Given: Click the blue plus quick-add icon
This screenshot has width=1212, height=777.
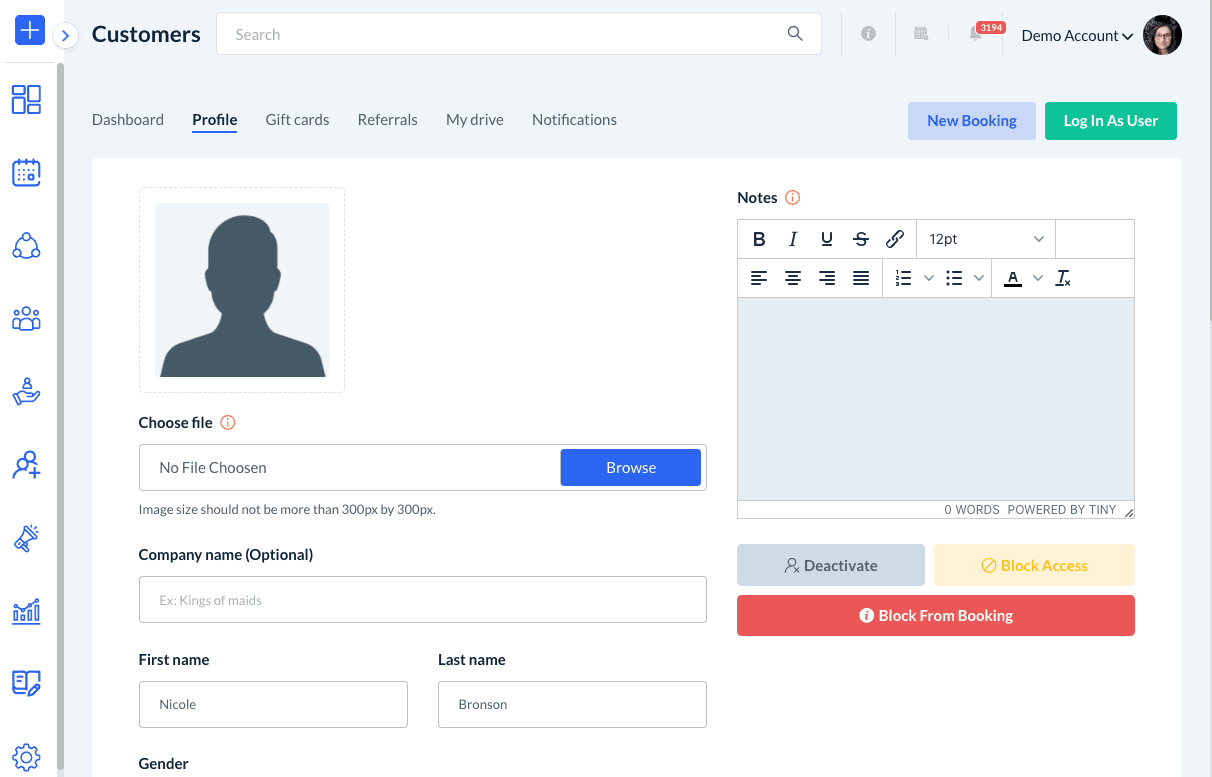Looking at the screenshot, I should 30,30.
